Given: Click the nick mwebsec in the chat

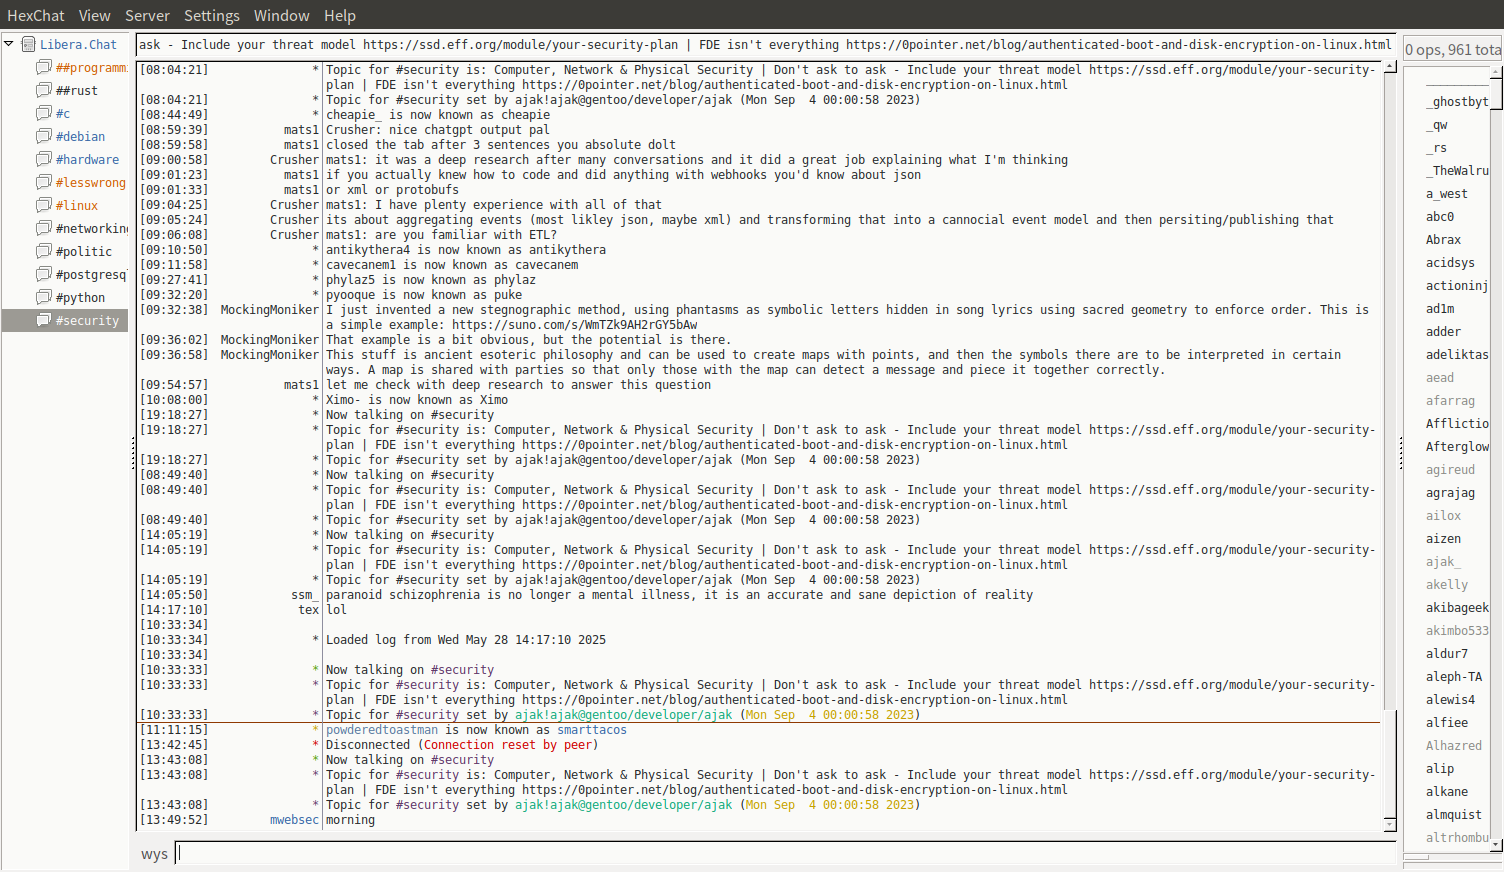Looking at the screenshot, I should click(294, 820).
